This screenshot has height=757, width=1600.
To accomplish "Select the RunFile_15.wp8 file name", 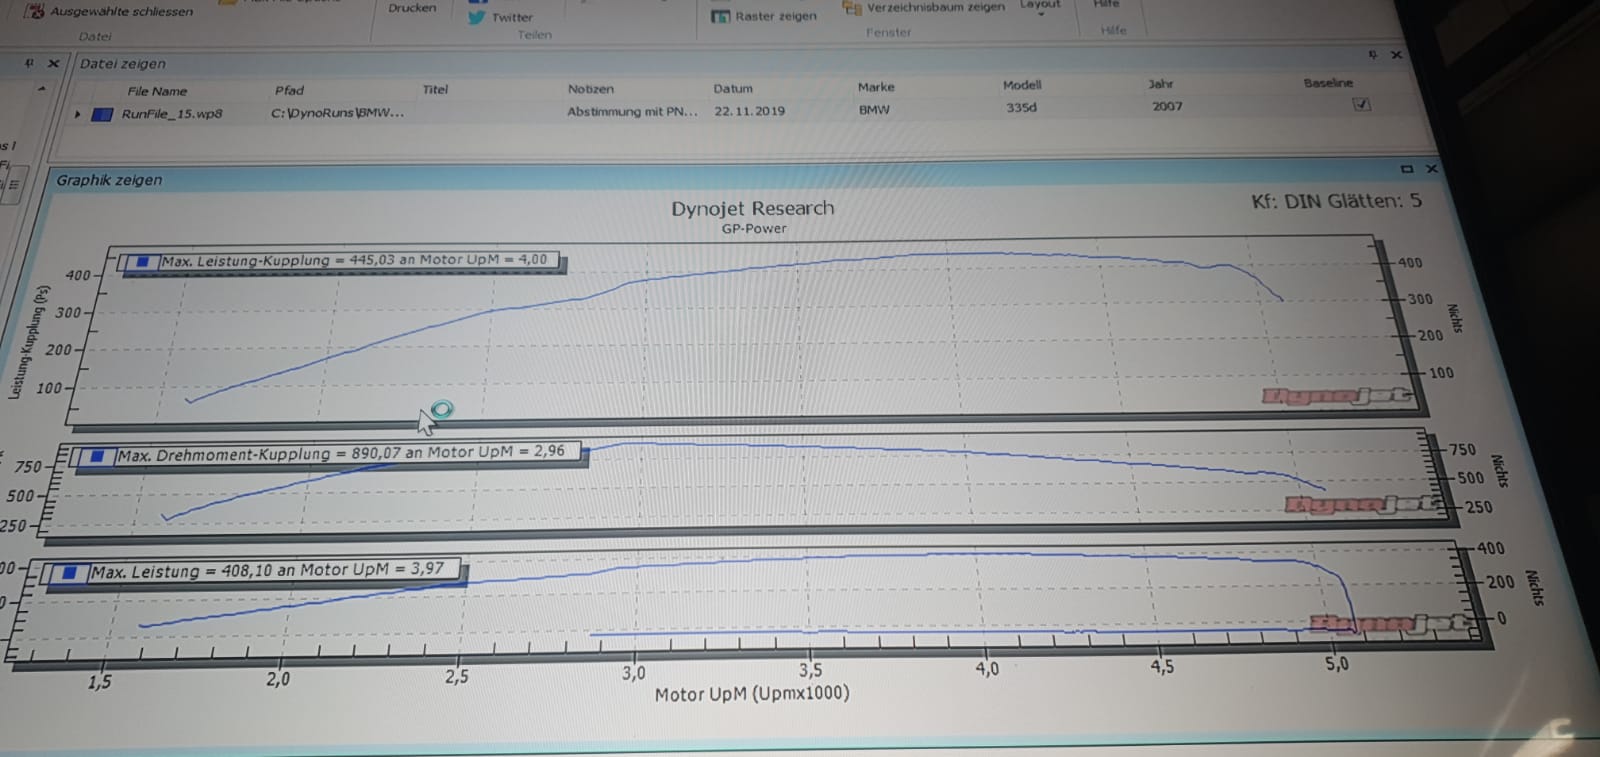I will point(172,114).
